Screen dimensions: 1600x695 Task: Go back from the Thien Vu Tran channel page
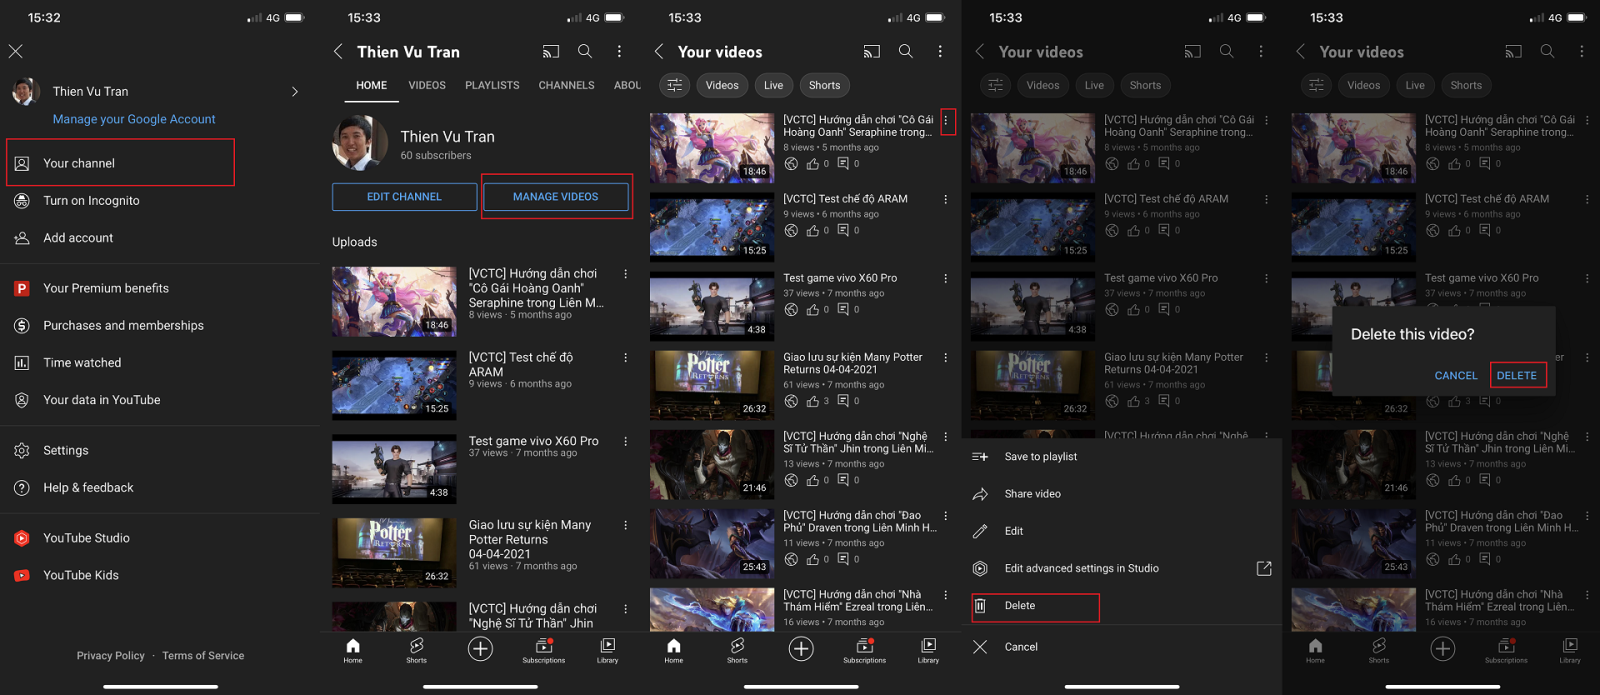[x=338, y=51]
